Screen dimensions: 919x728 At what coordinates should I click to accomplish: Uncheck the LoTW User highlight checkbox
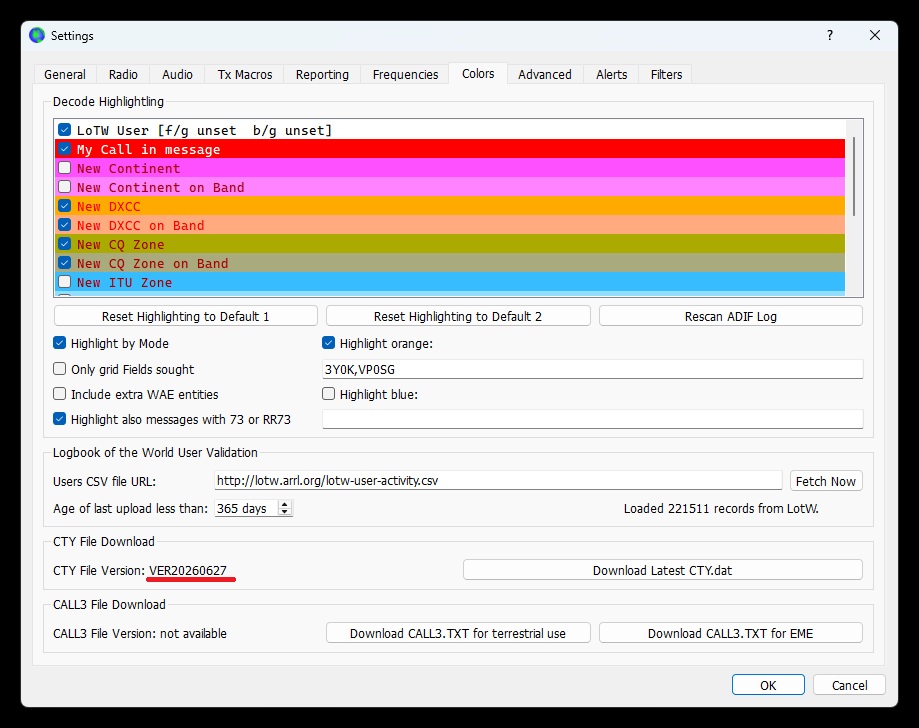click(64, 130)
